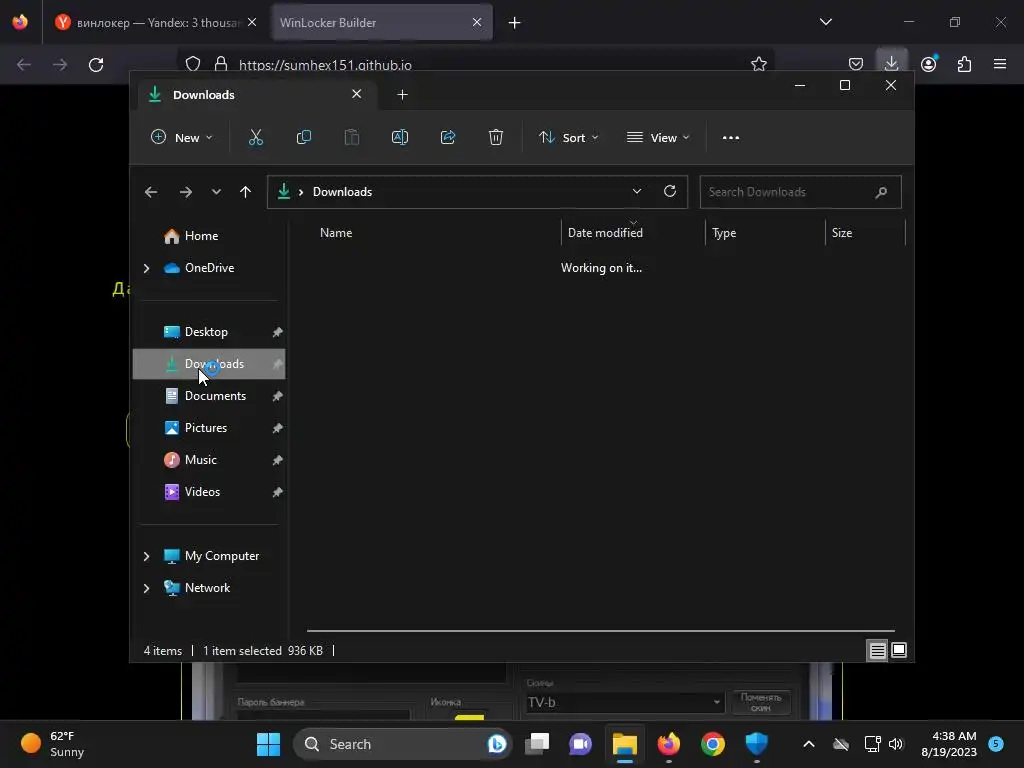Expand the address bar history dropdown
Viewport: 1024px width, 768px height.
(637, 191)
